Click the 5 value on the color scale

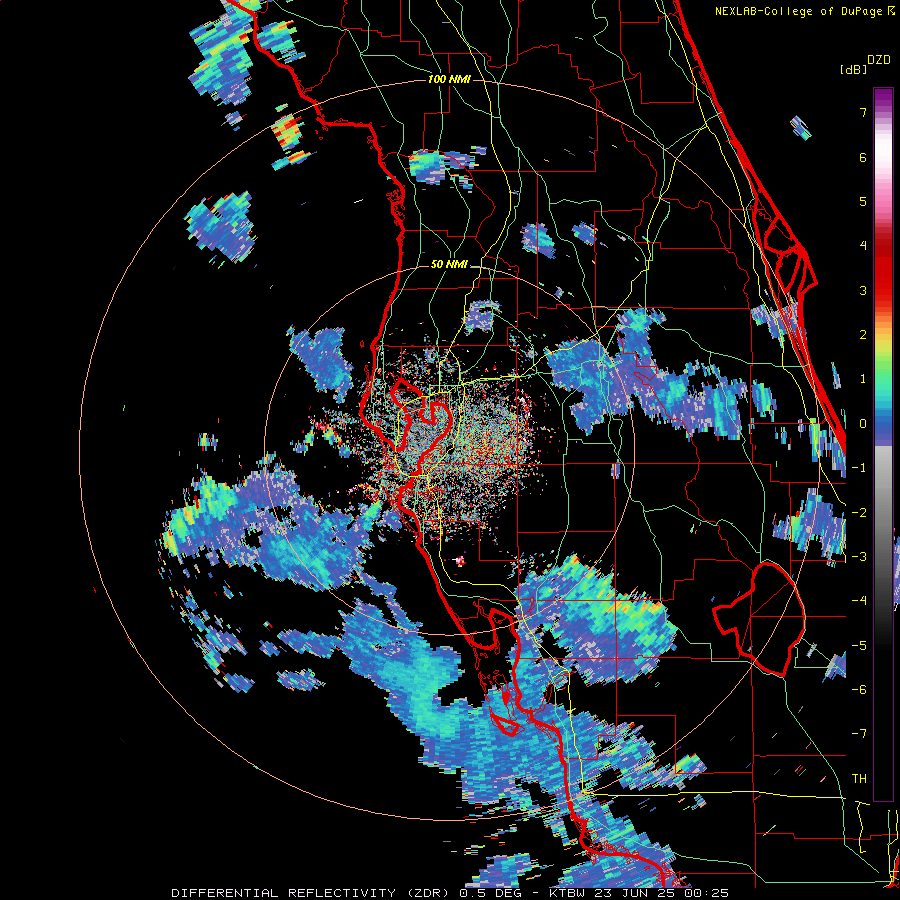(x=863, y=201)
